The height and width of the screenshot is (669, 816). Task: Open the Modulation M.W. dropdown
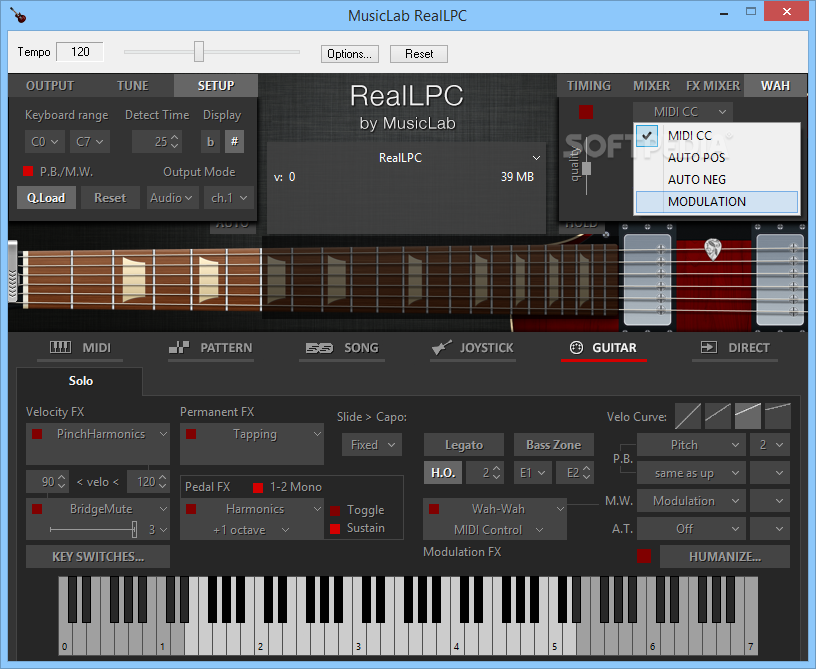coord(691,501)
